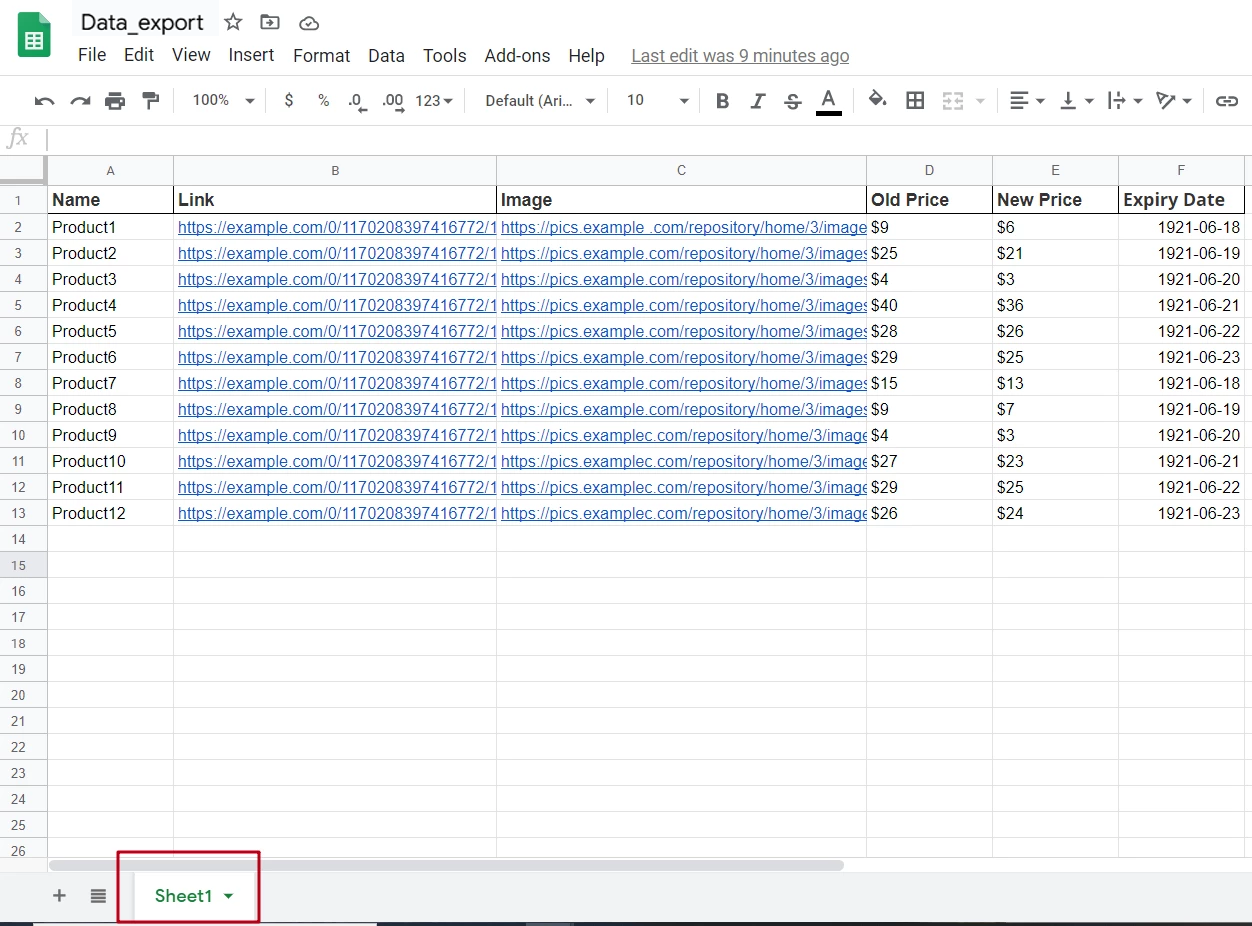Open the Default (Arial) font dropdown
Image resolution: width=1252 pixels, height=926 pixels.
coord(540,100)
